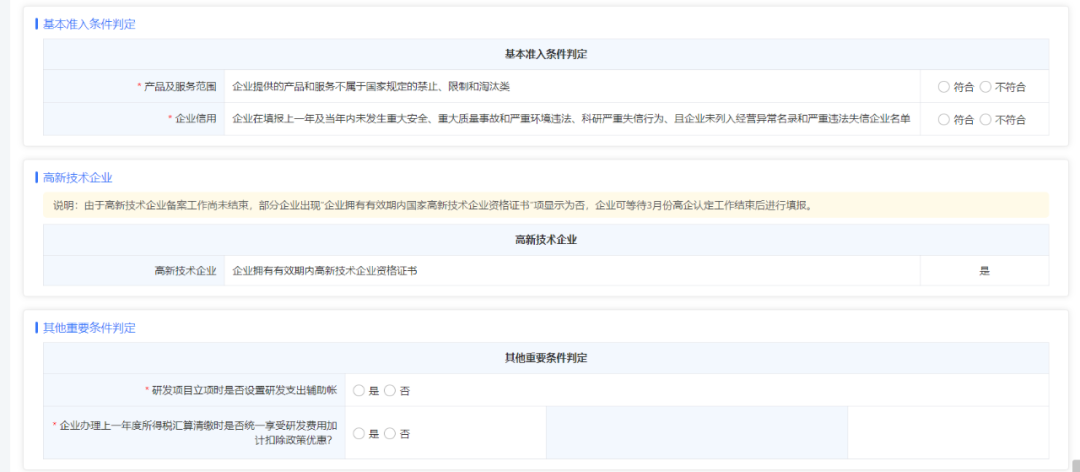Mark 否 for 研发支出辅助帐 question
The height and width of the screenshot is (472, 1080).
pos(390,391)
